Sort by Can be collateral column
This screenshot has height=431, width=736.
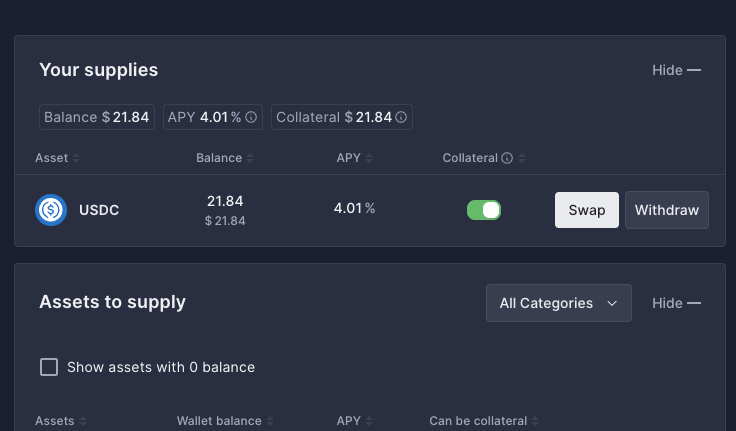[x=537, y=421]
